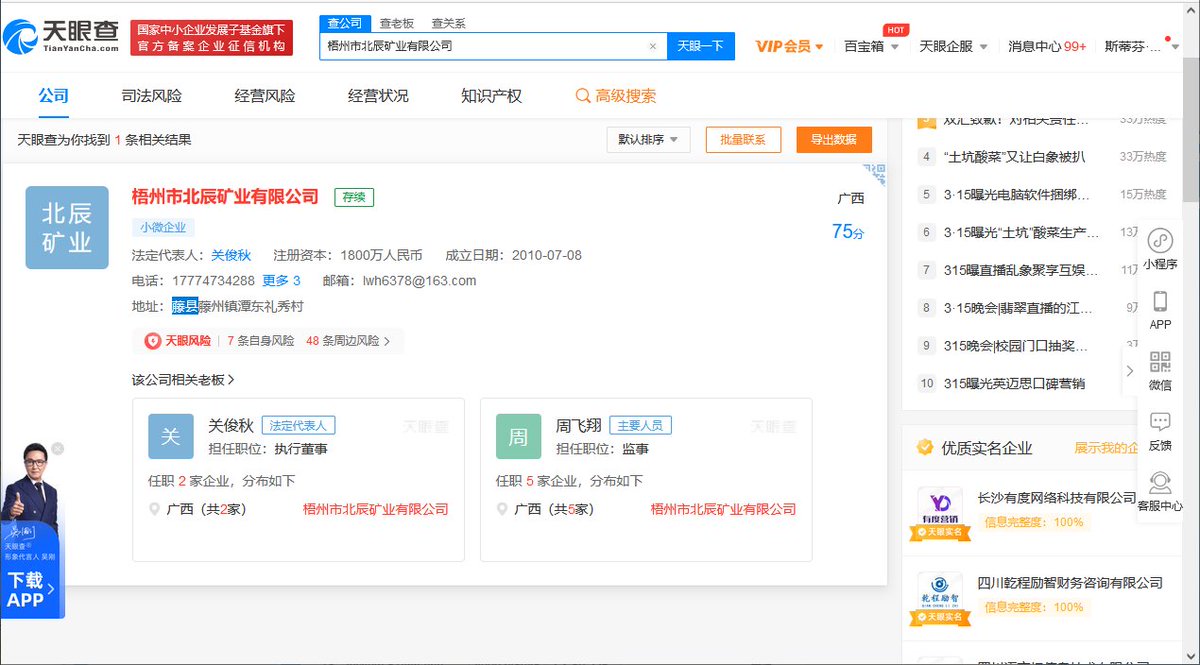Open 关俊秋 boss card name
The height and width of the screenshot is (665, 1200).
[231, 425]
